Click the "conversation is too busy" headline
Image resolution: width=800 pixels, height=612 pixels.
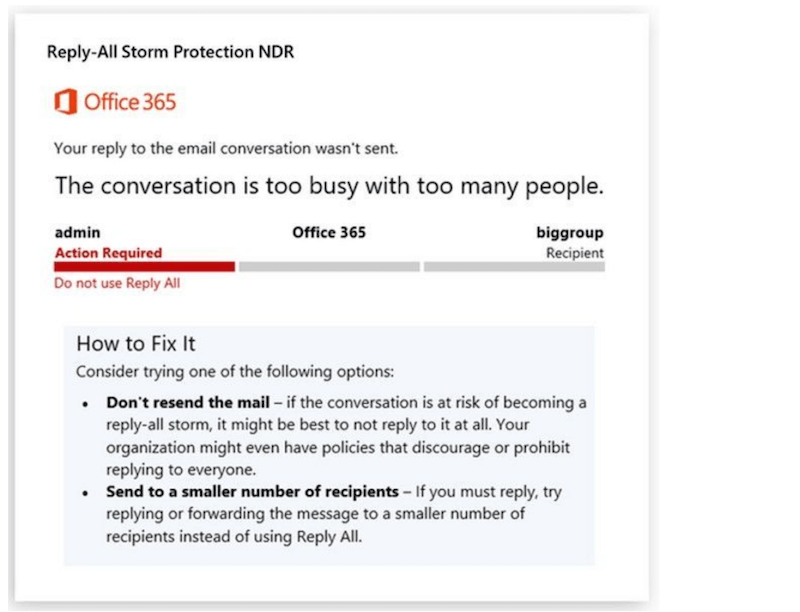coord(329,186)
